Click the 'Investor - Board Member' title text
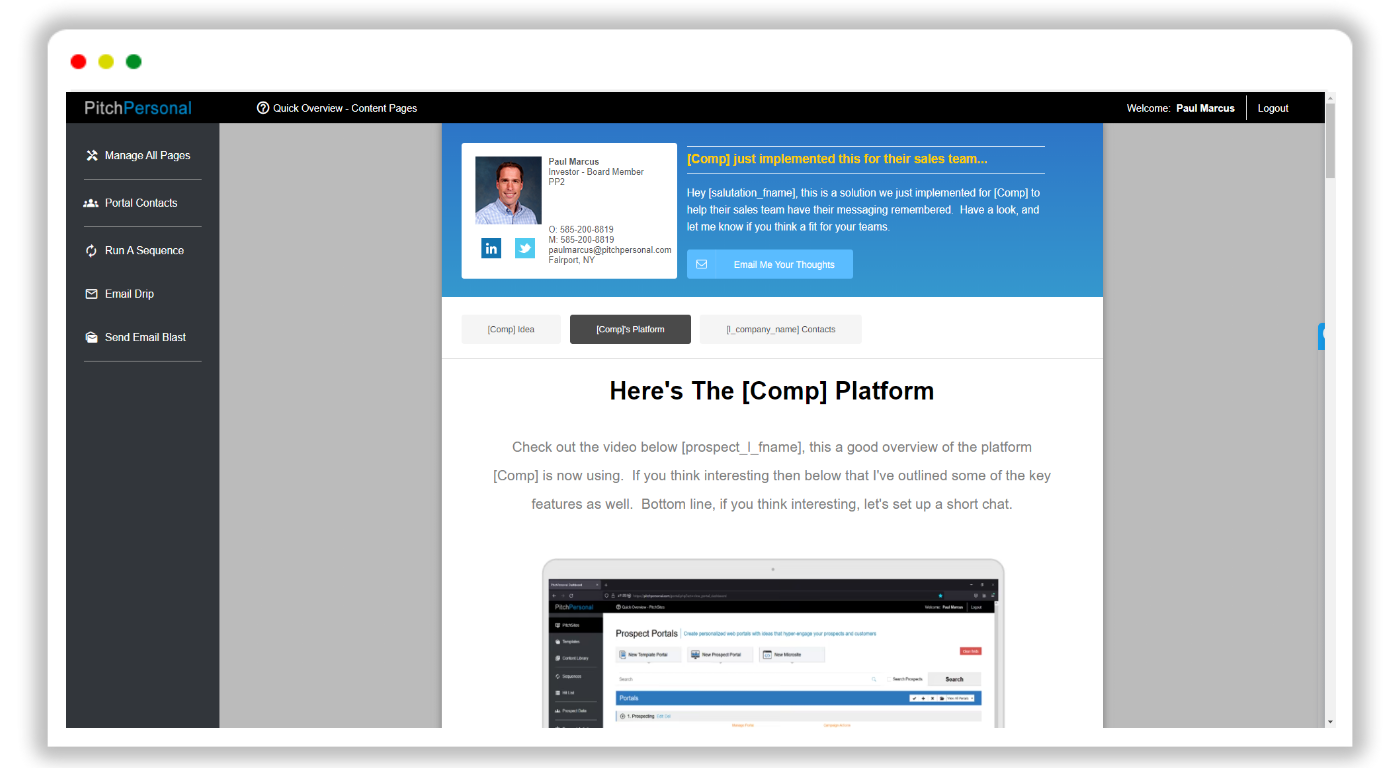Viewport: 1383px width, 768px height. tap(596, 172)
